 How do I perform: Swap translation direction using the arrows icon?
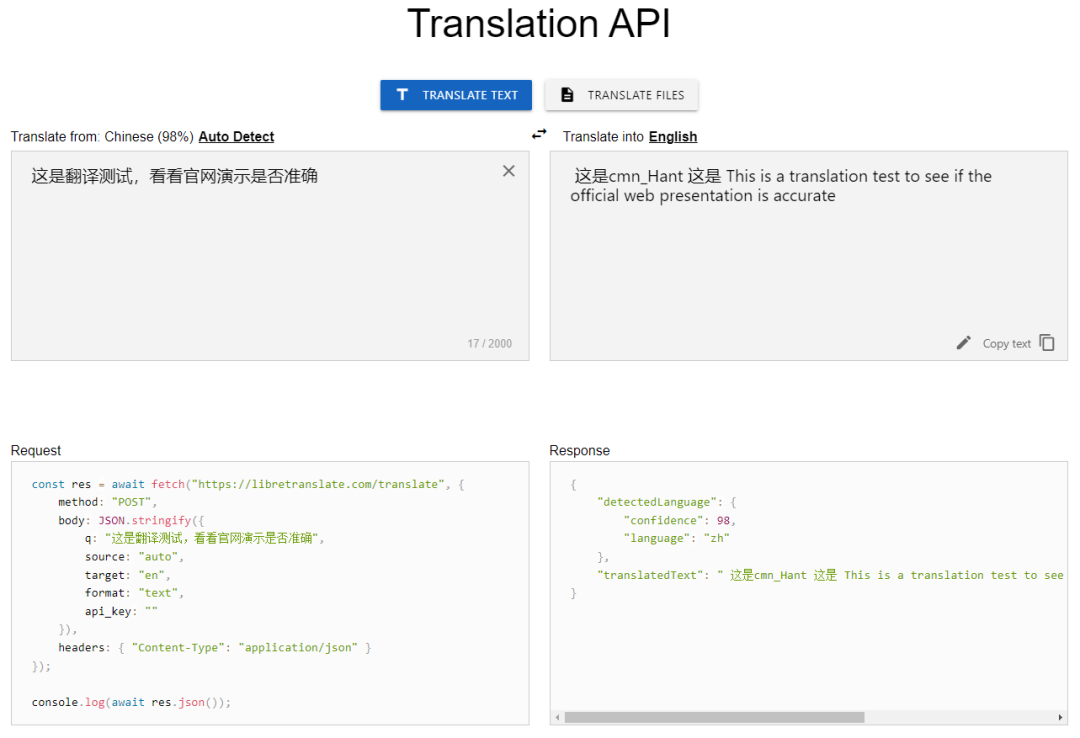(539, 133)
